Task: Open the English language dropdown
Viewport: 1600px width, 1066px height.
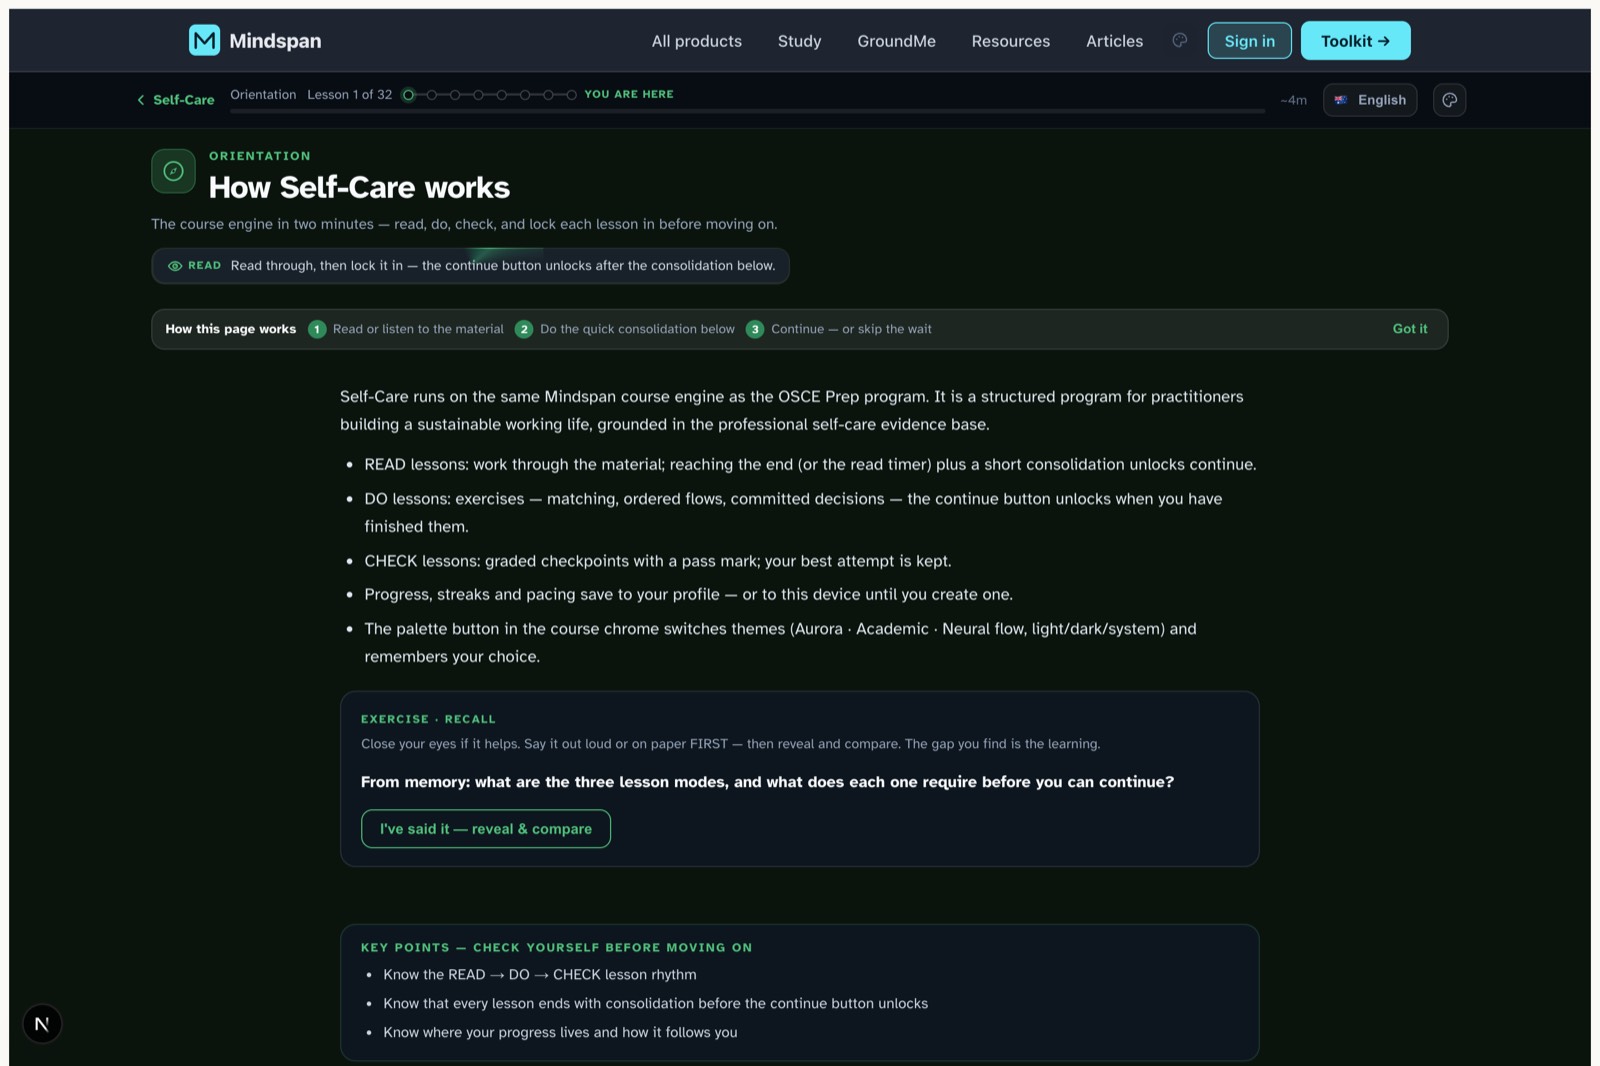Action: coord(1370,100)
